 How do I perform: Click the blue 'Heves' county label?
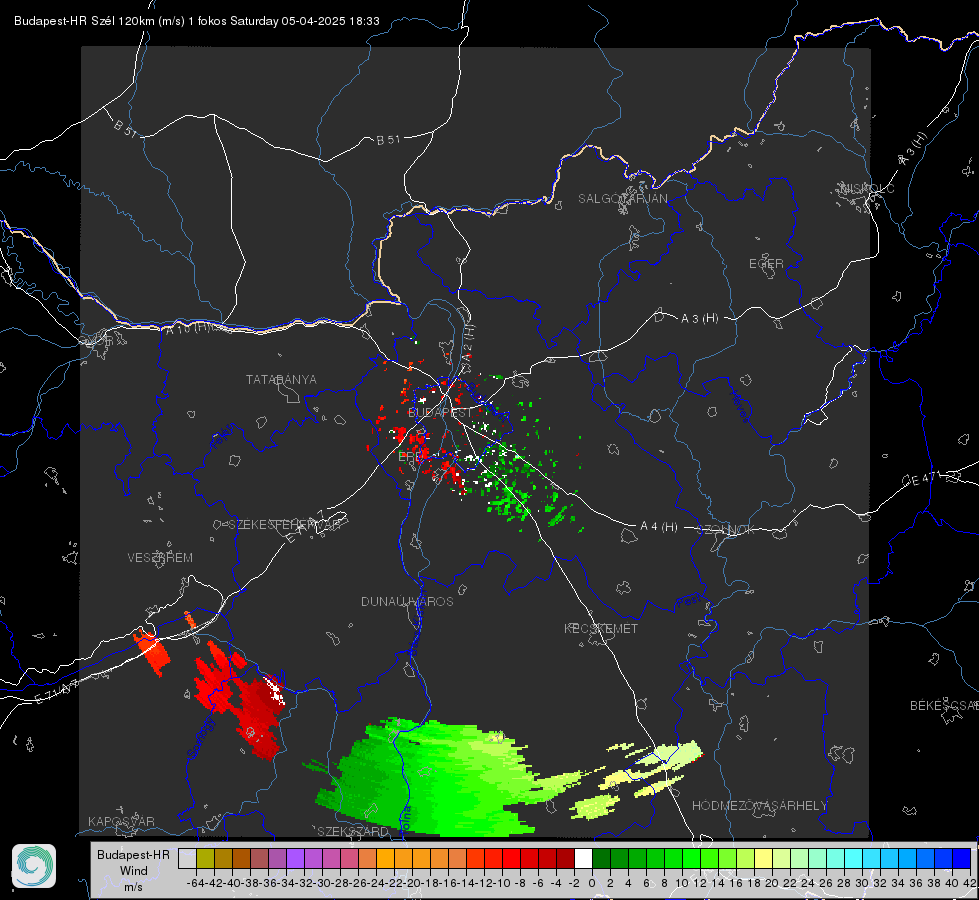pos(739,405)
